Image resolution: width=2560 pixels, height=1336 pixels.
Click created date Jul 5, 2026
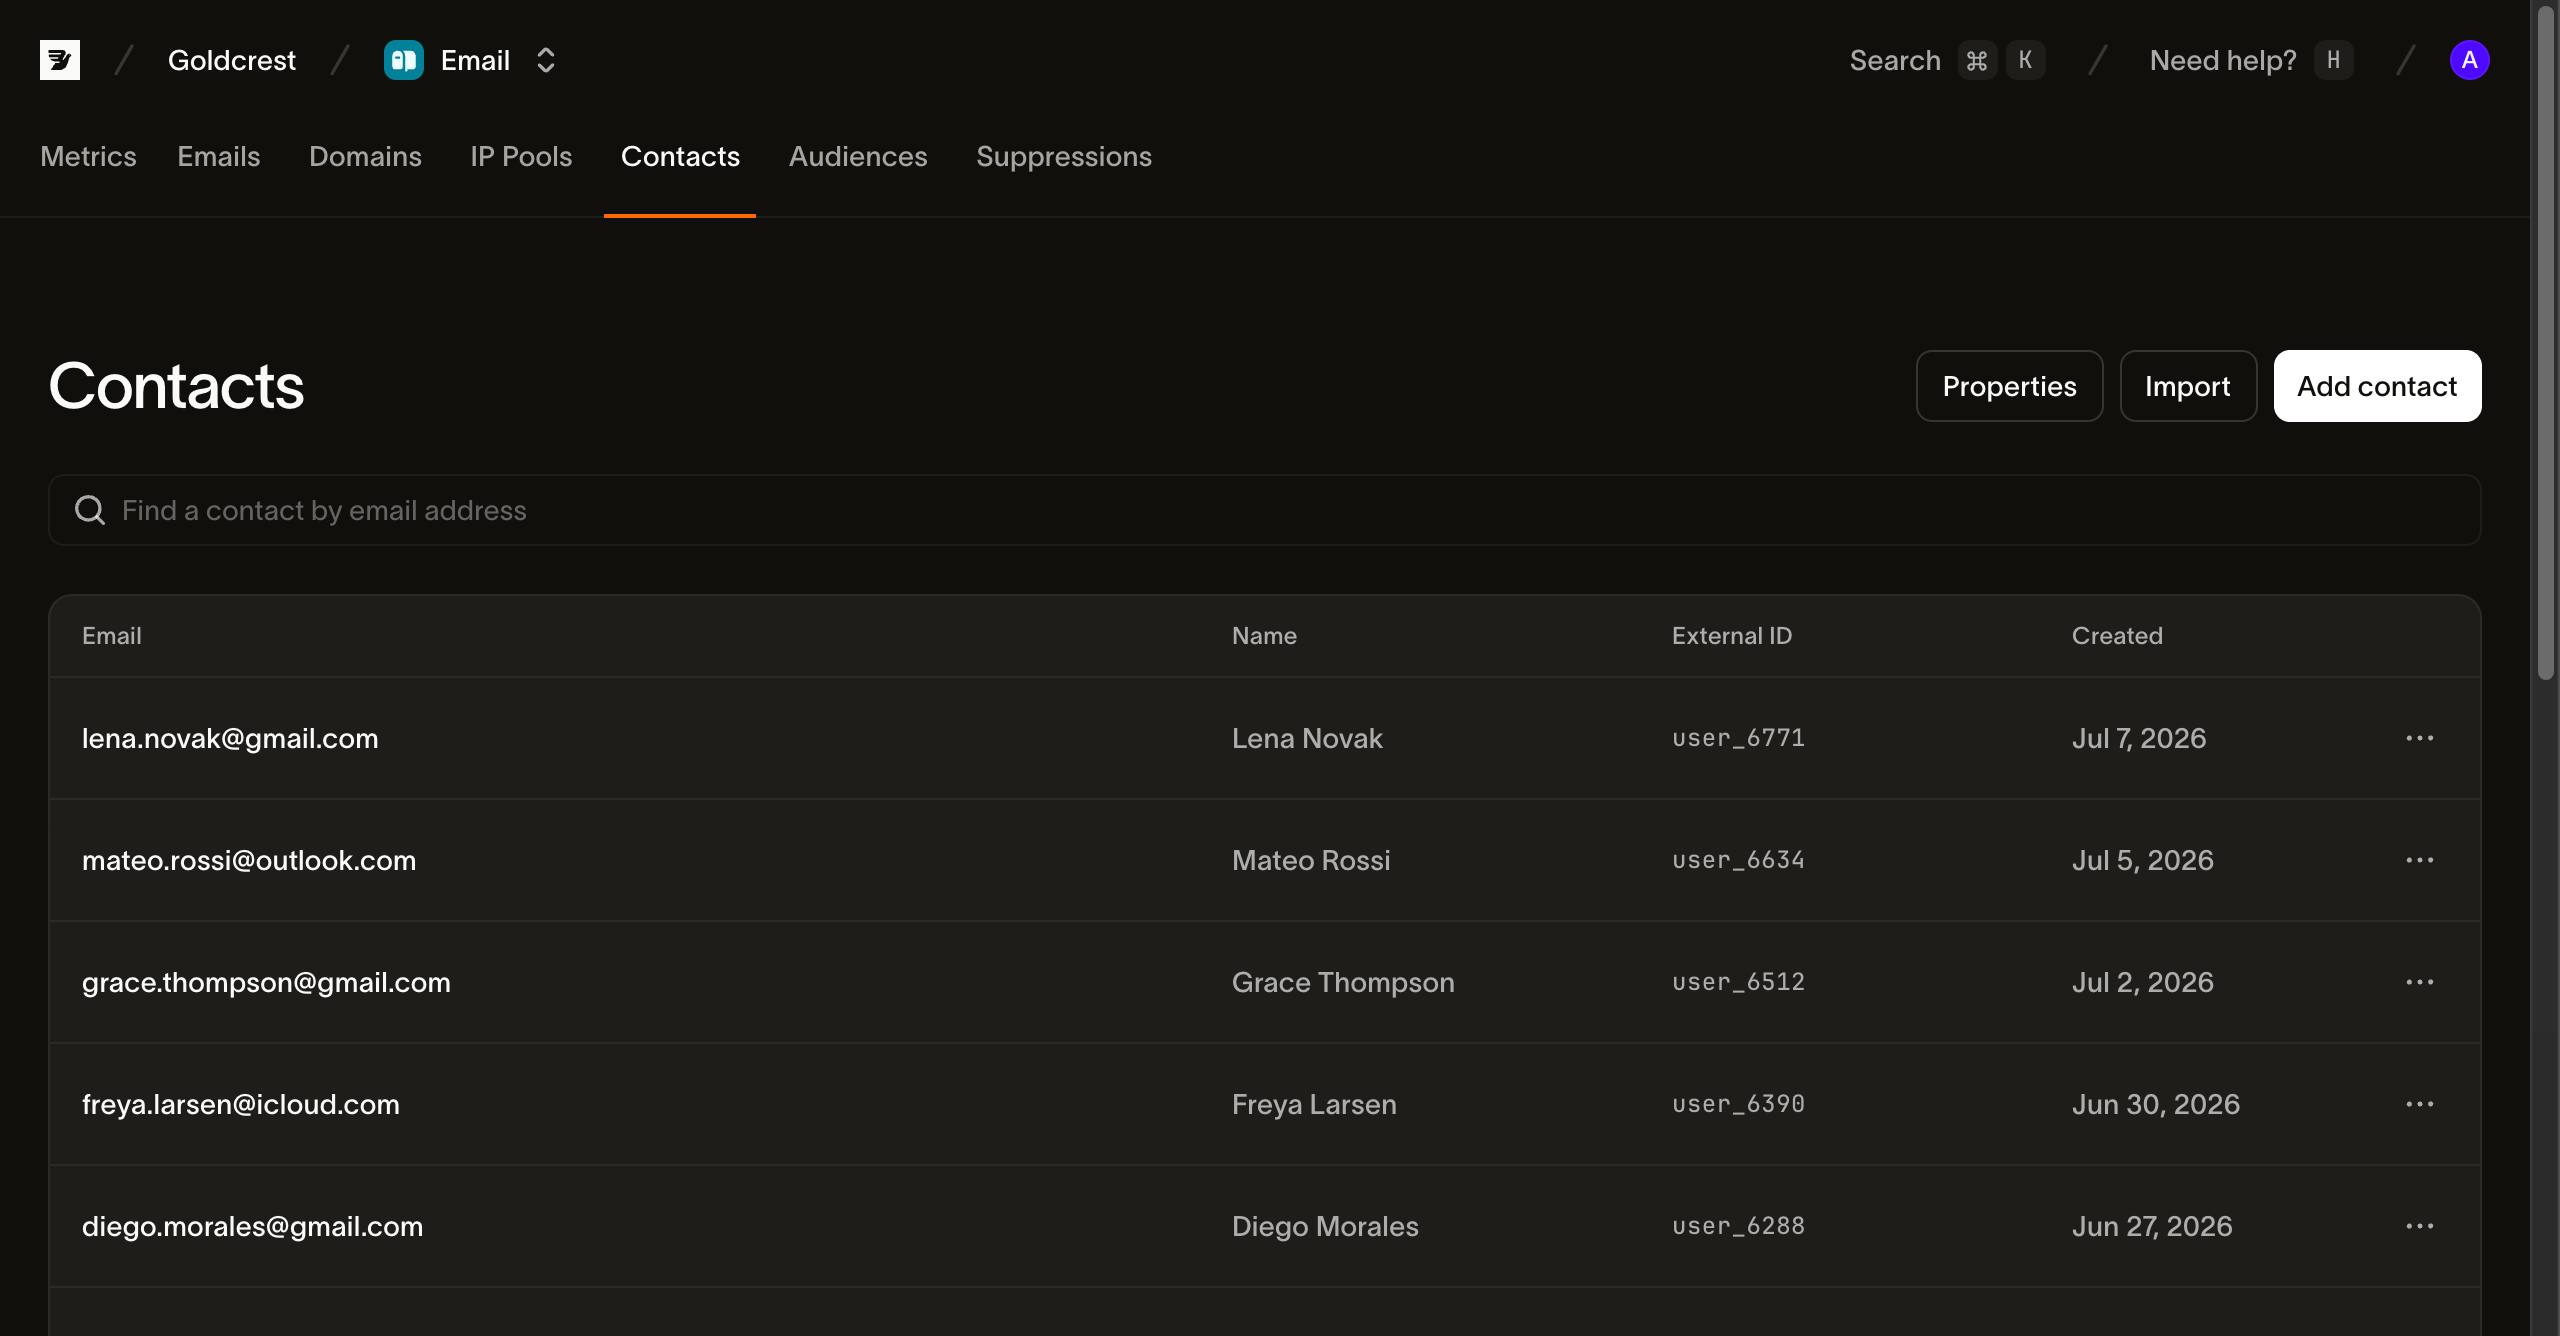click(2143, 860)
